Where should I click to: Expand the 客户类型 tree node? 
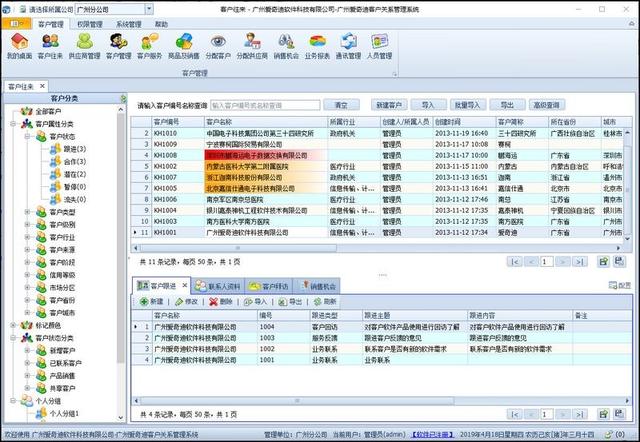click(27, 212)
